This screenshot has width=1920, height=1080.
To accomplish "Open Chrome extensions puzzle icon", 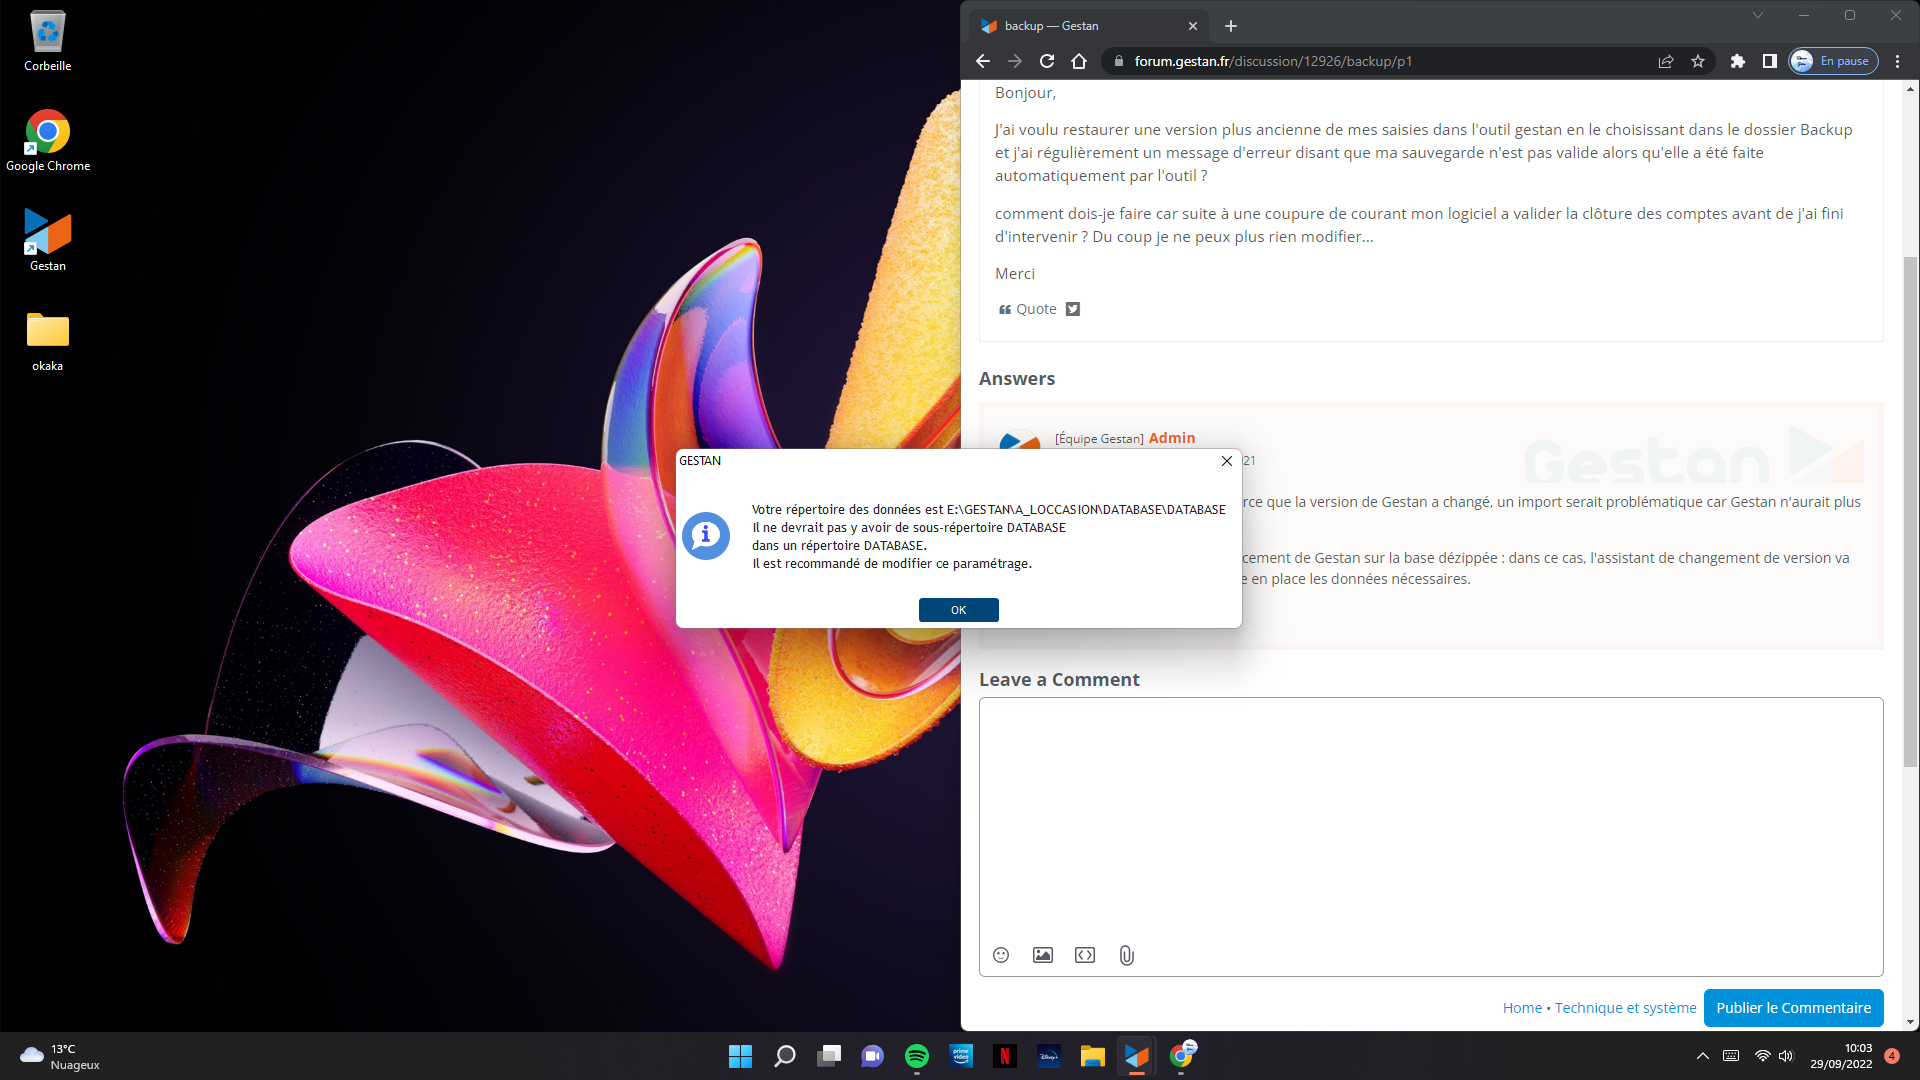I will pos(1738,61).
